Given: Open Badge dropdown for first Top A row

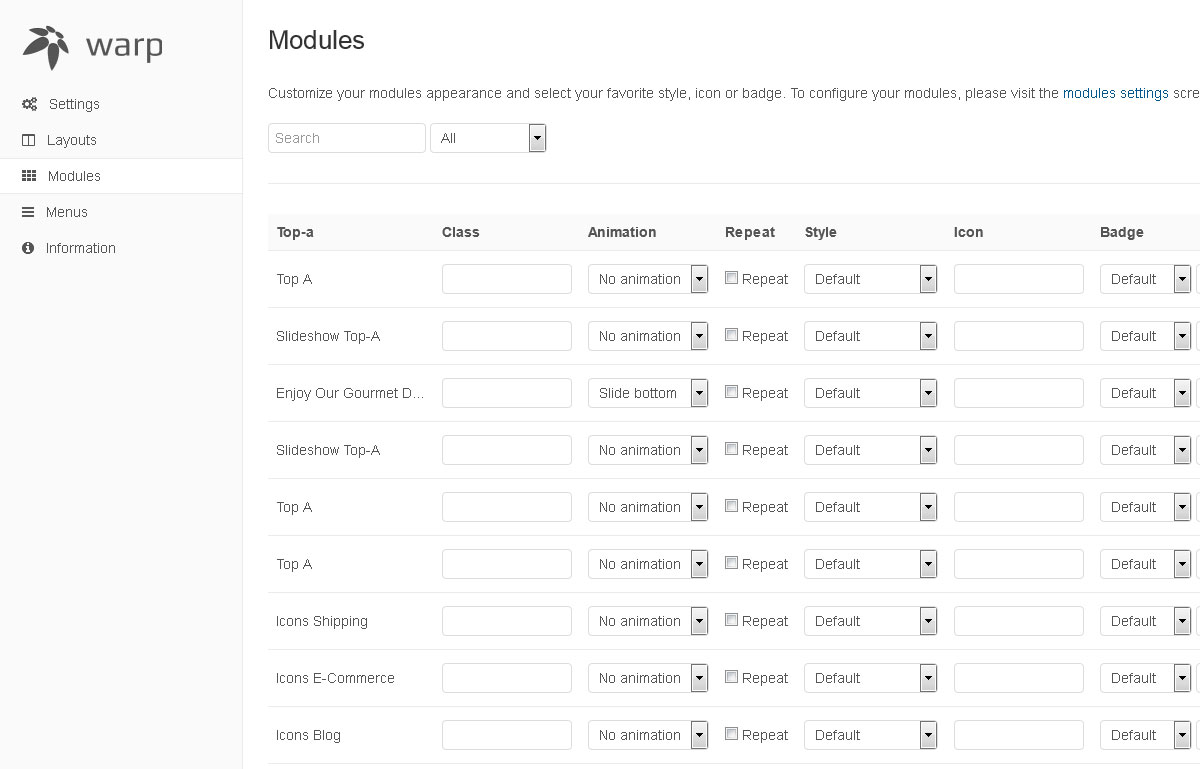Looking at the screenshot, I should tap(1145, 279).
